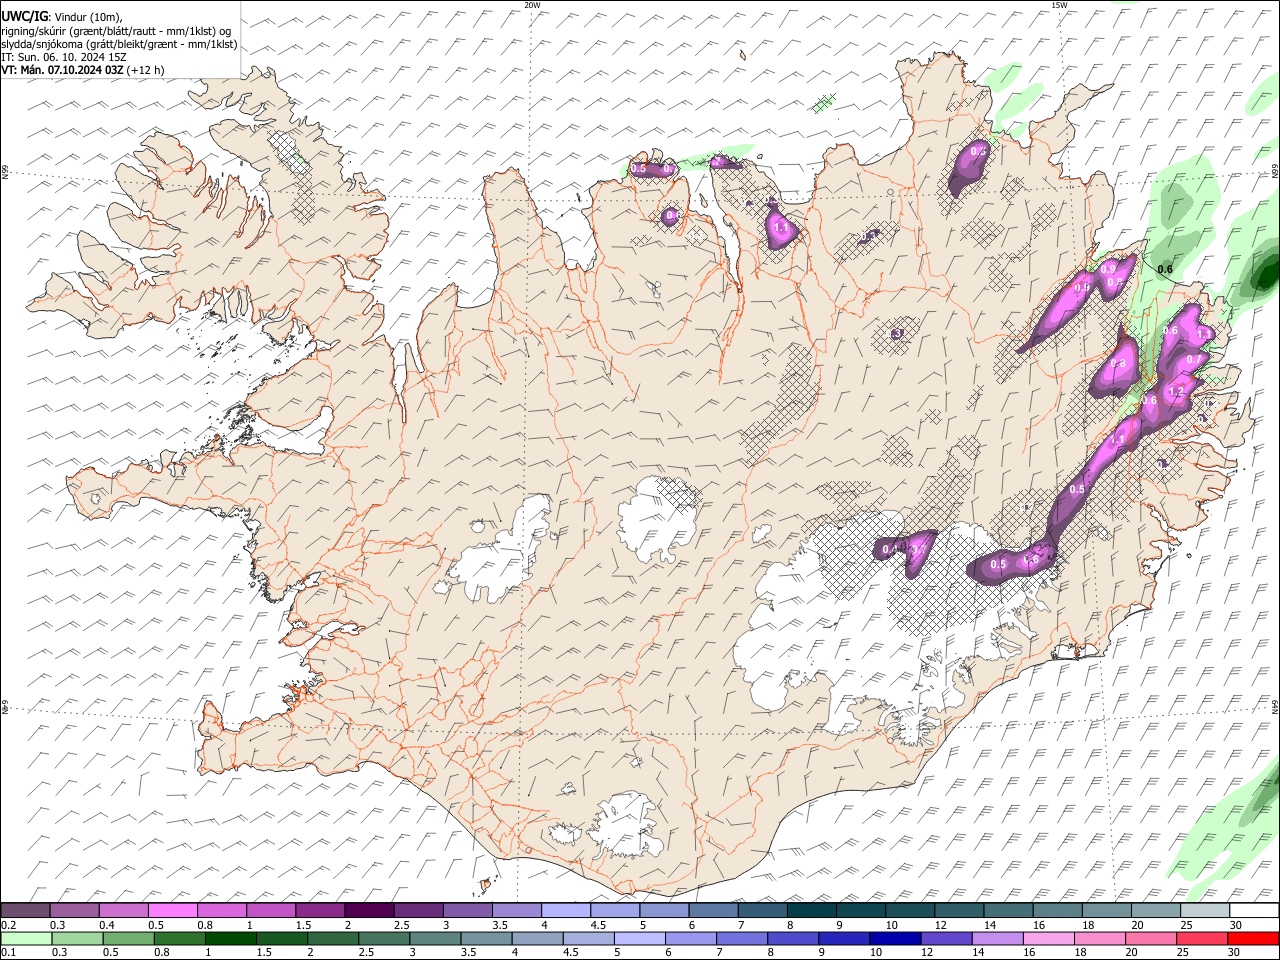Screen dimensions: 1280x960
Task: Click the 'rigning/skúrir (grænt/blátt/rautt' legend description line
Action: click(116, 31)
